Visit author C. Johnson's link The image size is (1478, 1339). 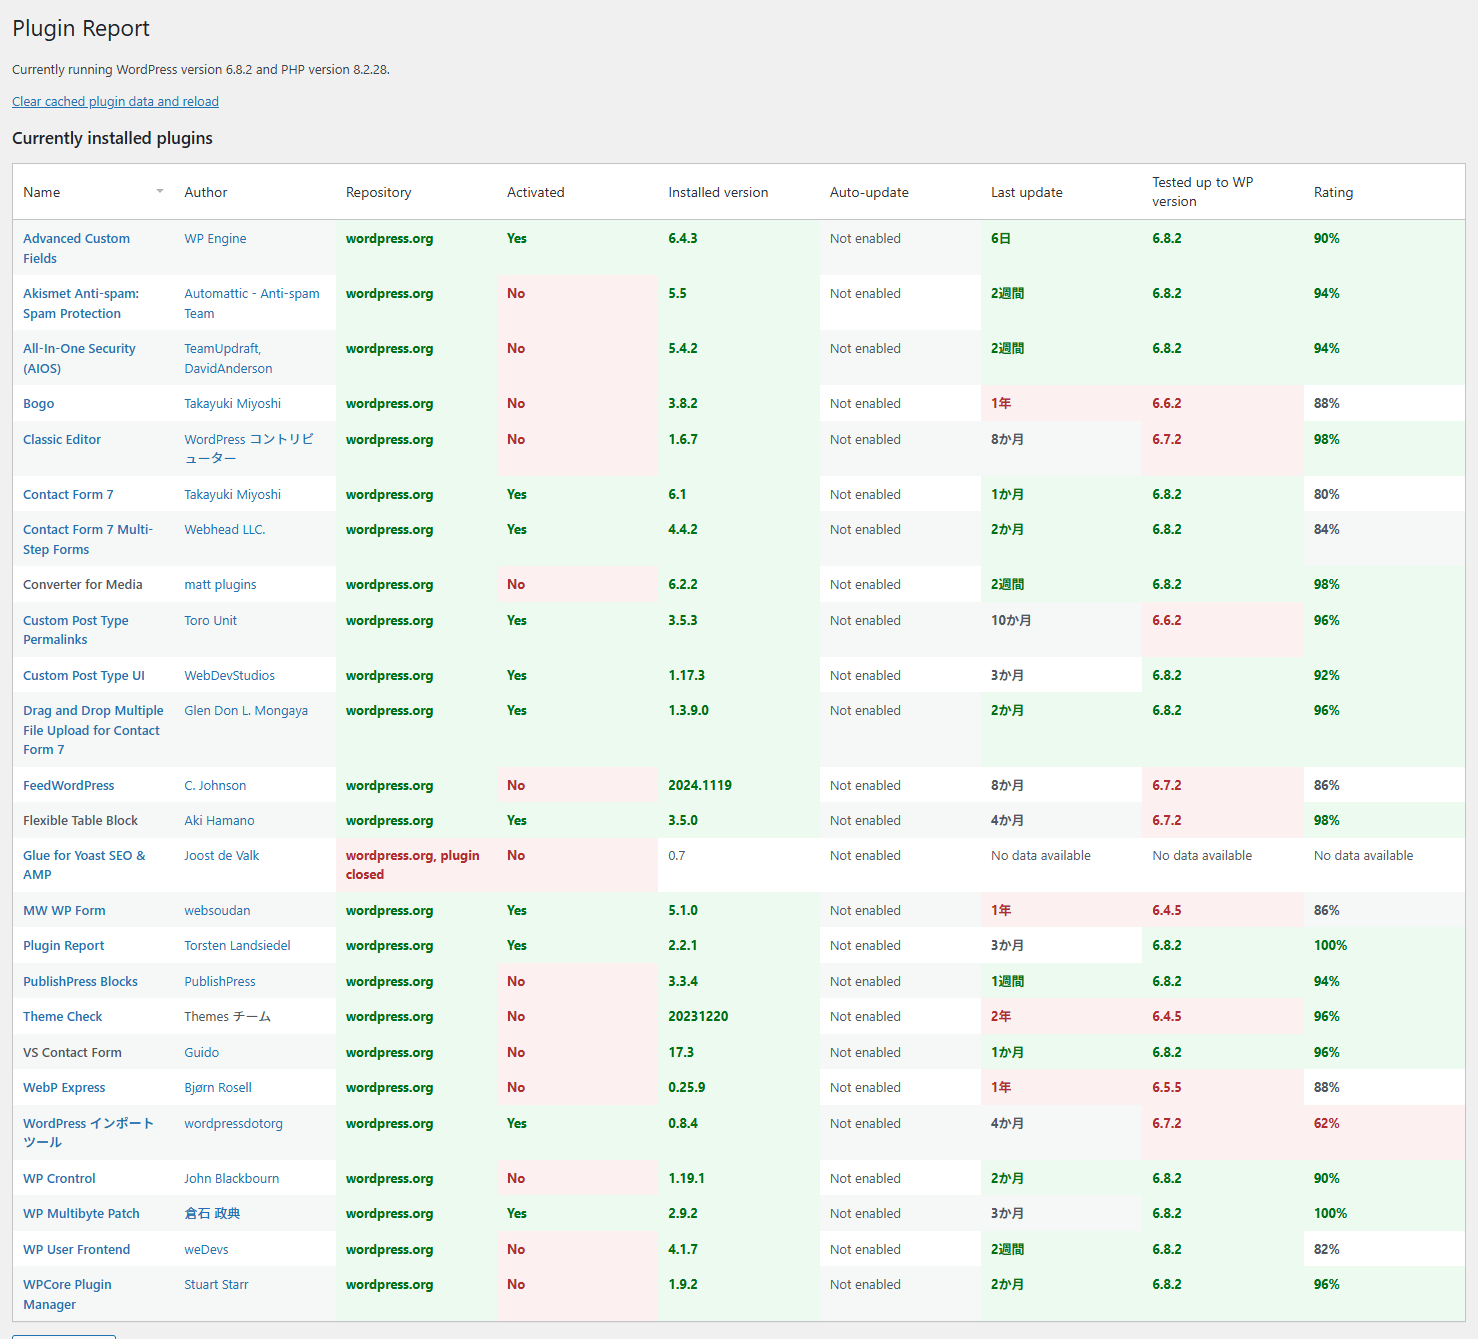click(215, 785)
